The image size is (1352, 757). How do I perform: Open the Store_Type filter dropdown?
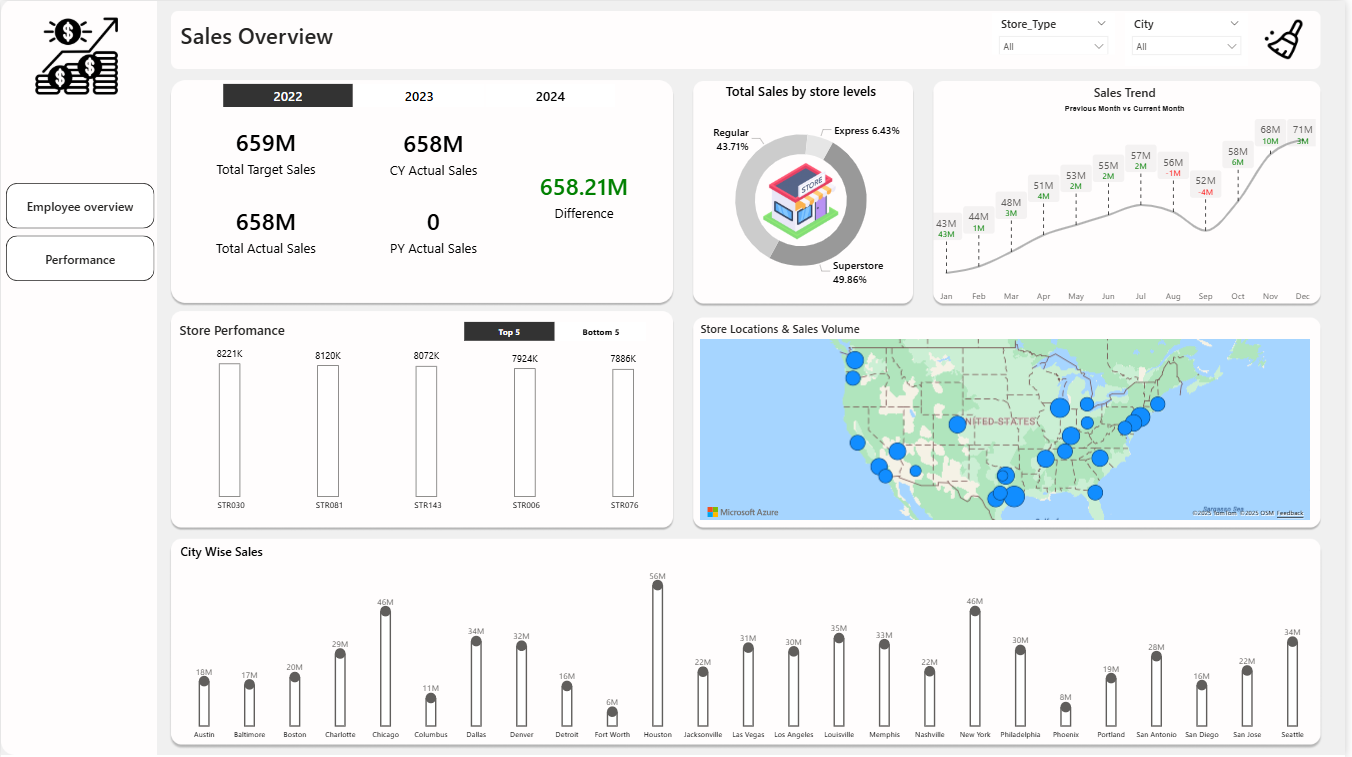1053,46
